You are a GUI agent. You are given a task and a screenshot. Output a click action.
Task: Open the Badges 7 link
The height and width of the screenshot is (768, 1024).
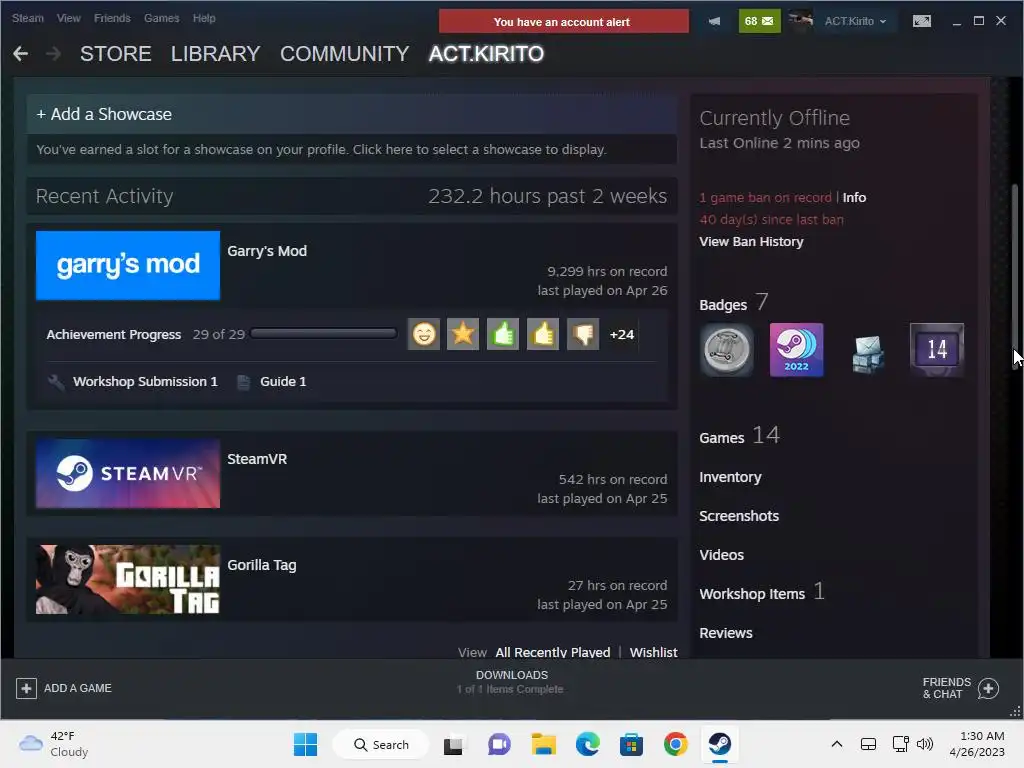click(x=733, y=303)
